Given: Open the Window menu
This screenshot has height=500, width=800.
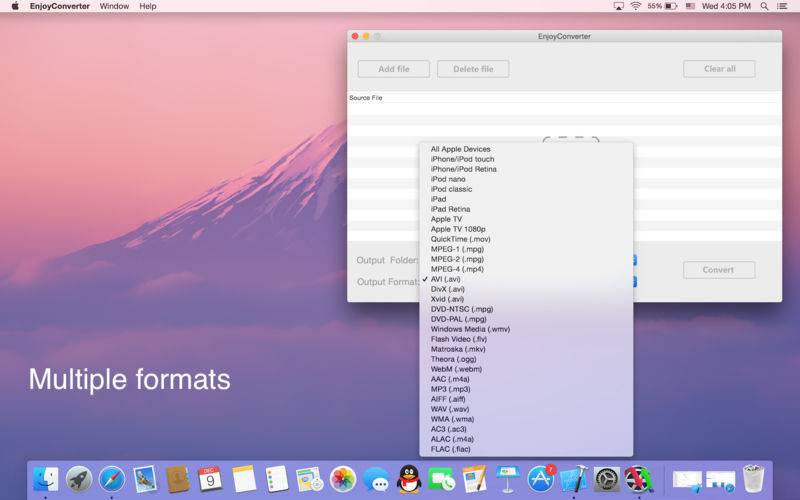Looking at the screenshot, I should coord(114,6).
